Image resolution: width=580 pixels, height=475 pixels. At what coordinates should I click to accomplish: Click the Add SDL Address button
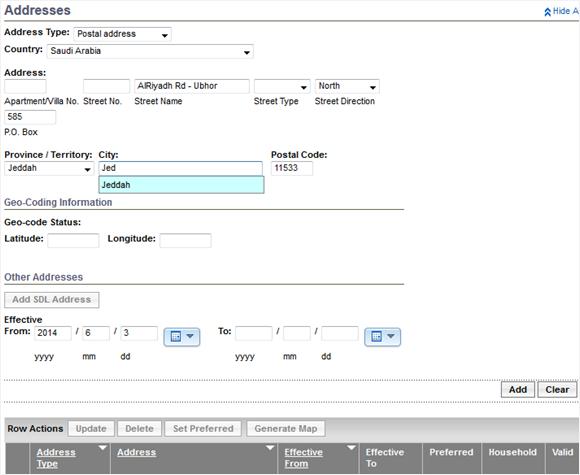click(52, 300)
